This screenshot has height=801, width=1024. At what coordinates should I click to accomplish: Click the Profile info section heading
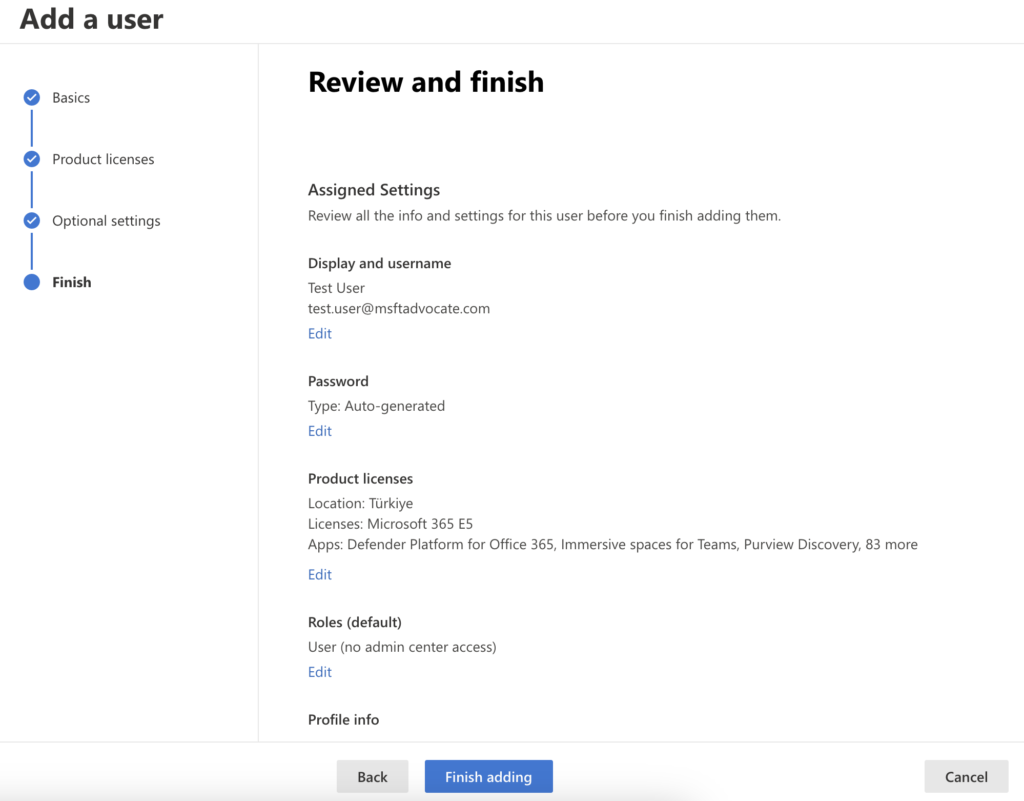343,720
